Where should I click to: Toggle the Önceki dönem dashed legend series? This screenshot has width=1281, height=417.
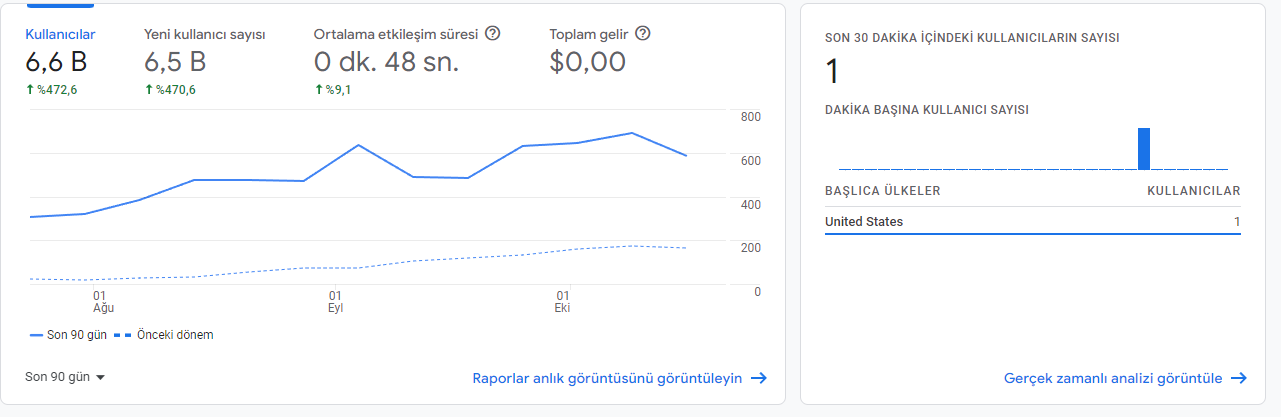[x=164, y=335]
